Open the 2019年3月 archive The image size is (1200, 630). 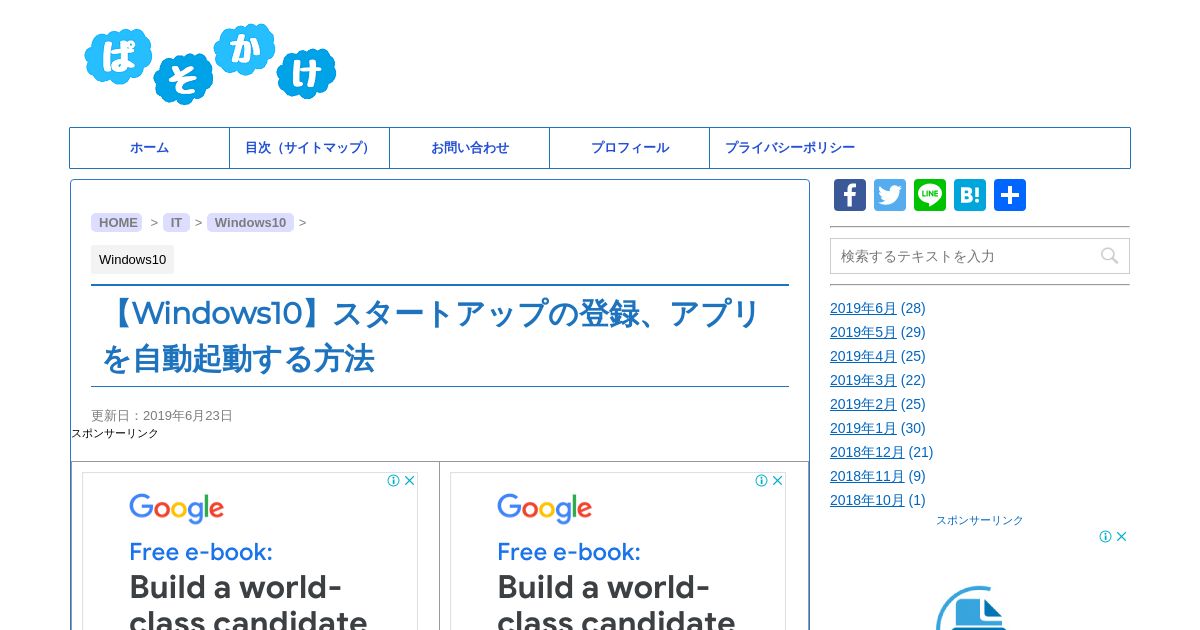click(863, 380)
